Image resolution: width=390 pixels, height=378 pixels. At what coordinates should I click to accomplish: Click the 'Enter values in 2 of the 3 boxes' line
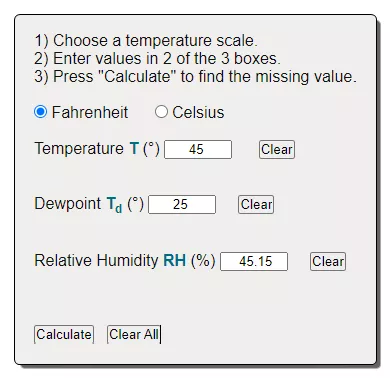tap(157, 59)
